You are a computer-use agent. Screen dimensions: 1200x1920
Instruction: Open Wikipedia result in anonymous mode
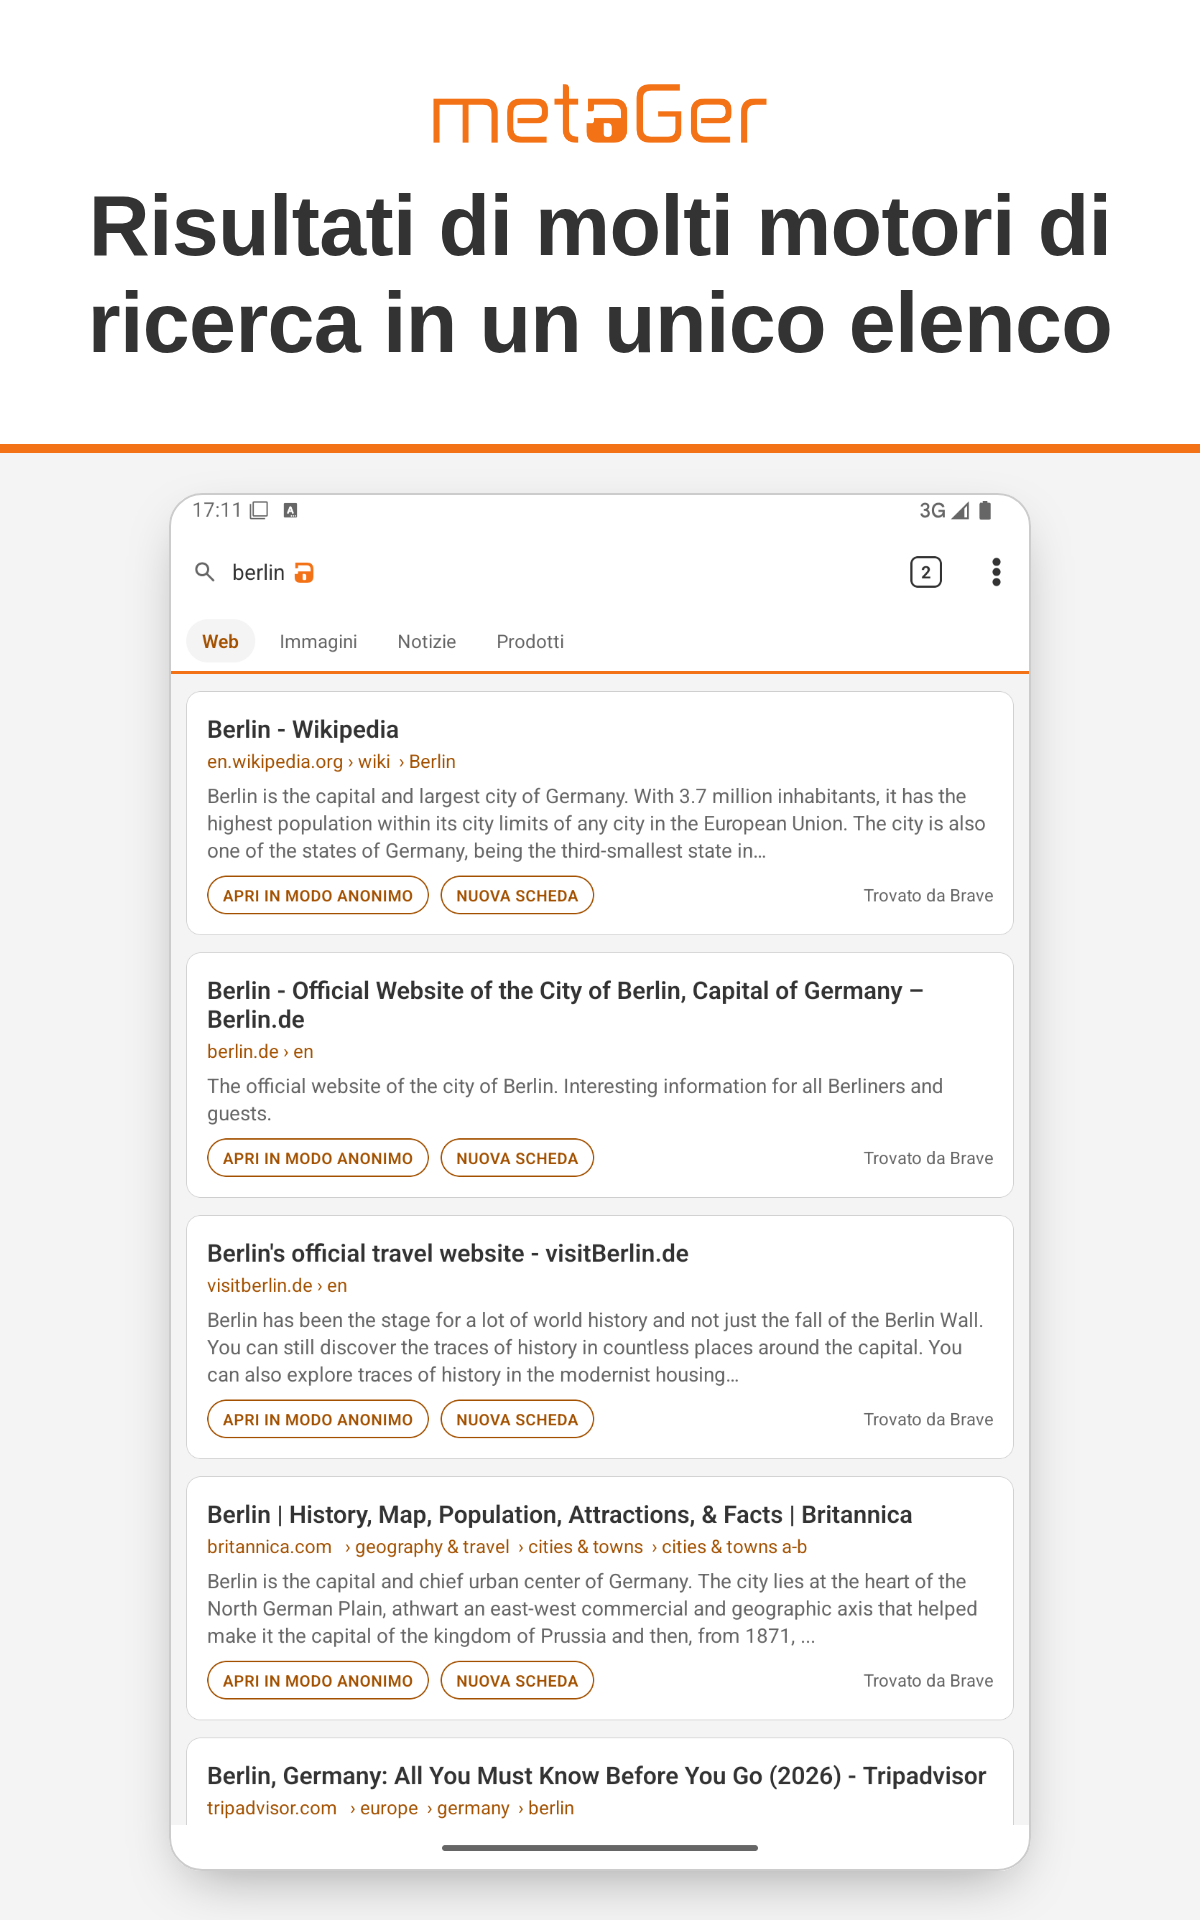(x=318, y=895)
